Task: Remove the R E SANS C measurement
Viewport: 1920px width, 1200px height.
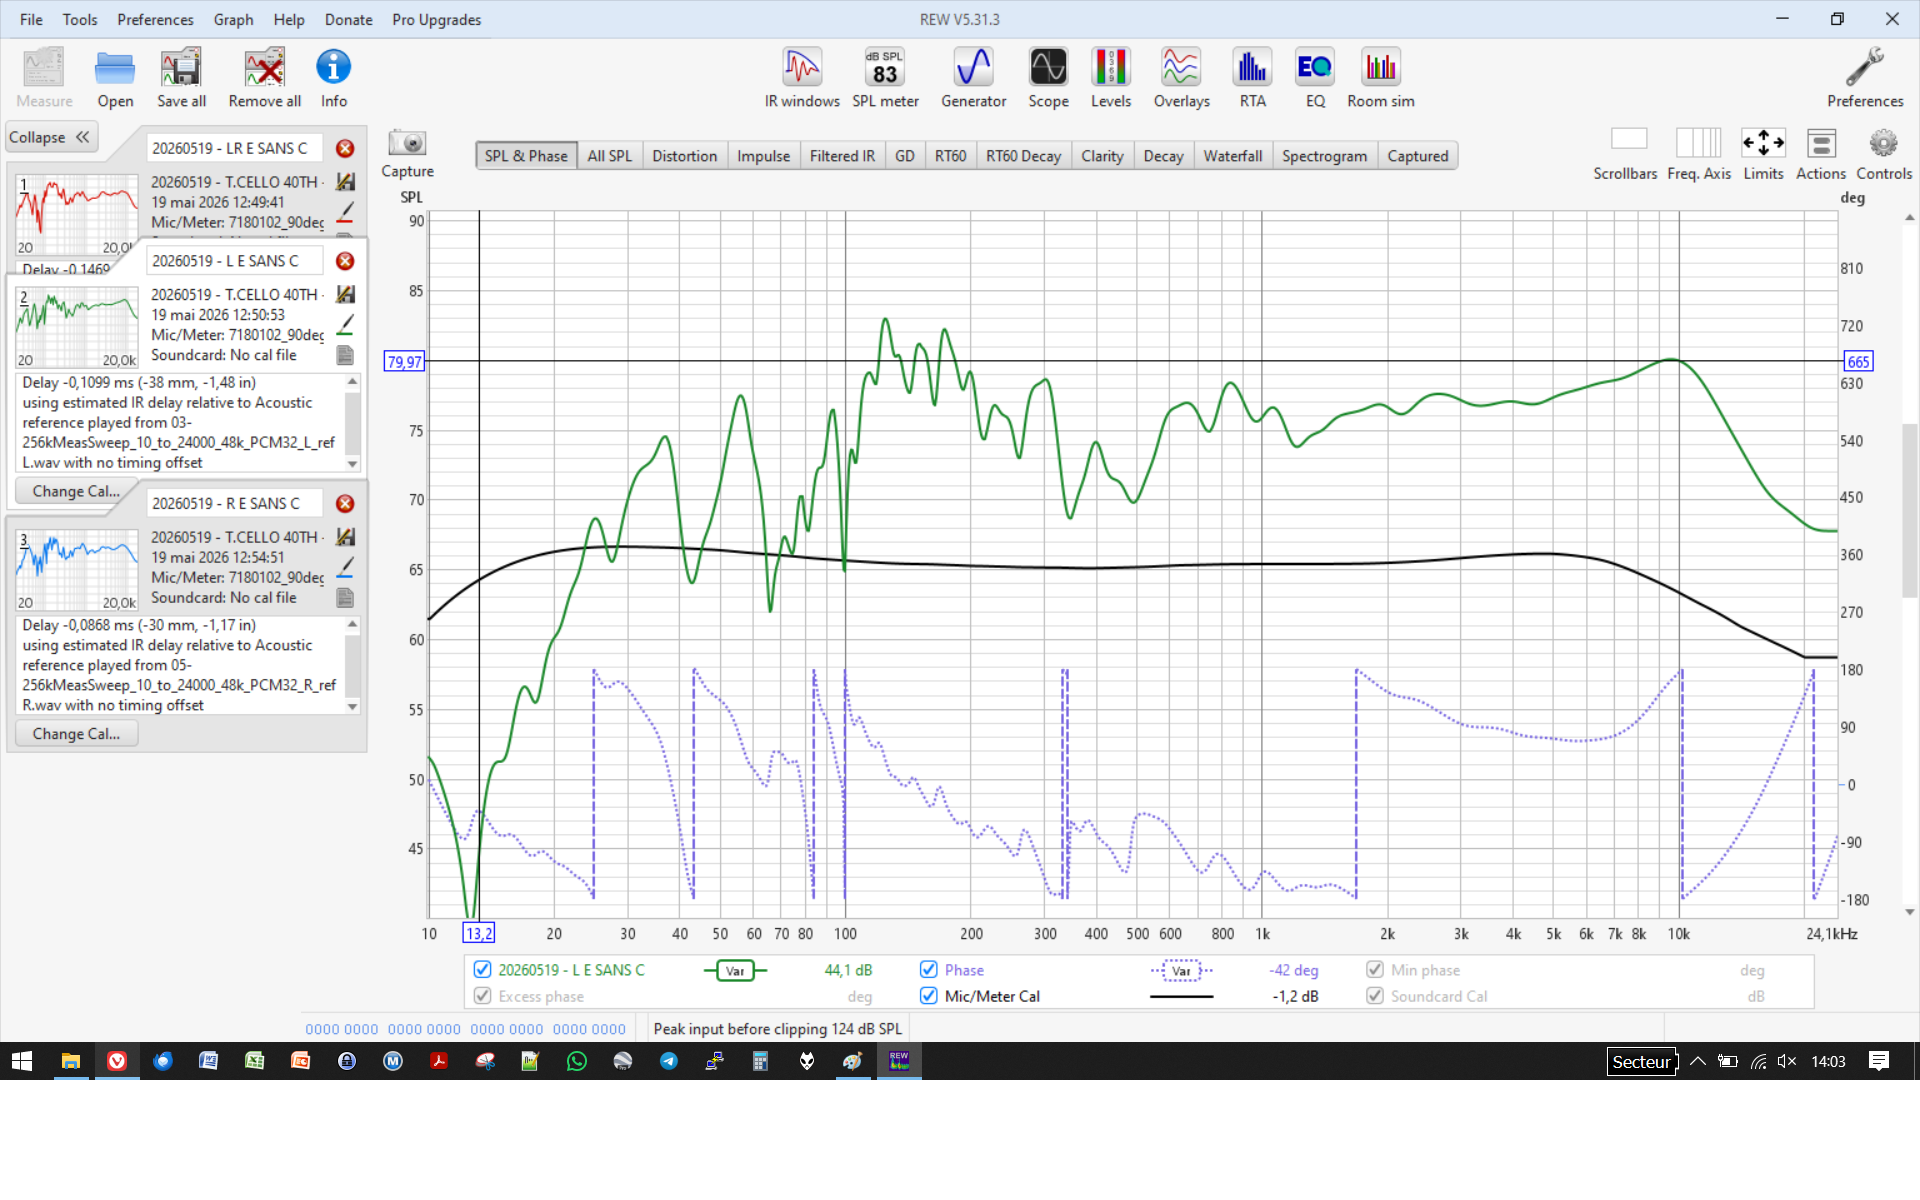Action: 345,503
